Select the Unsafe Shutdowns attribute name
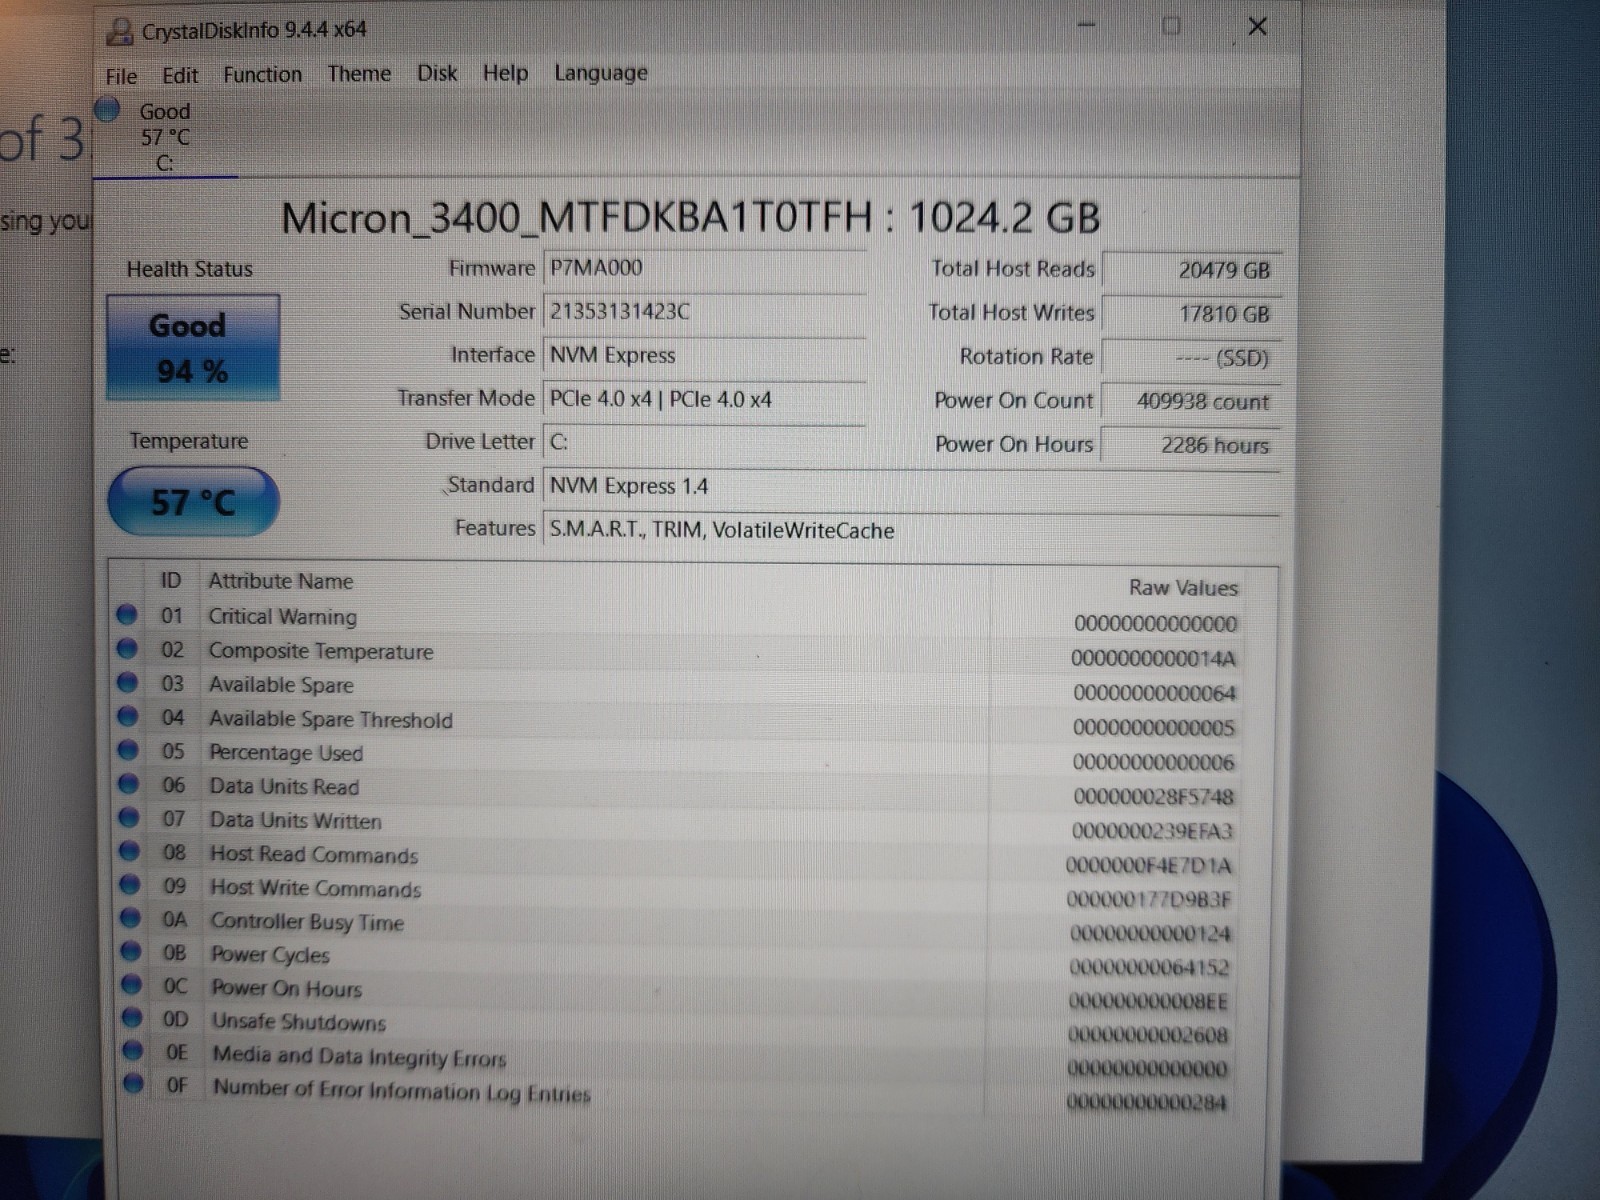Viewport: 1600px width, 1200px height. [x=299, y=1022]
